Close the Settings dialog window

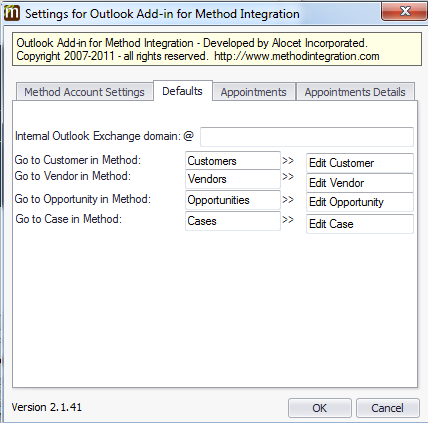pos(404,11)
